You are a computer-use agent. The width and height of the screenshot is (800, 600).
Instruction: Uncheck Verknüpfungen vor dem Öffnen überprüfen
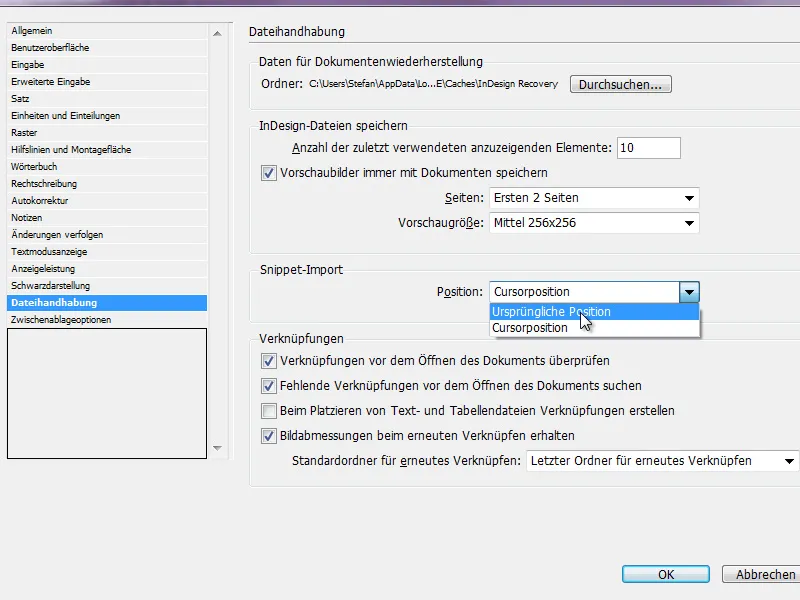point(269,361)
